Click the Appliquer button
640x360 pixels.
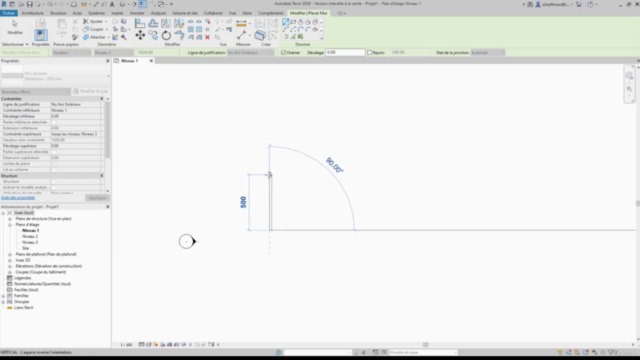click(x=97, y=198)
